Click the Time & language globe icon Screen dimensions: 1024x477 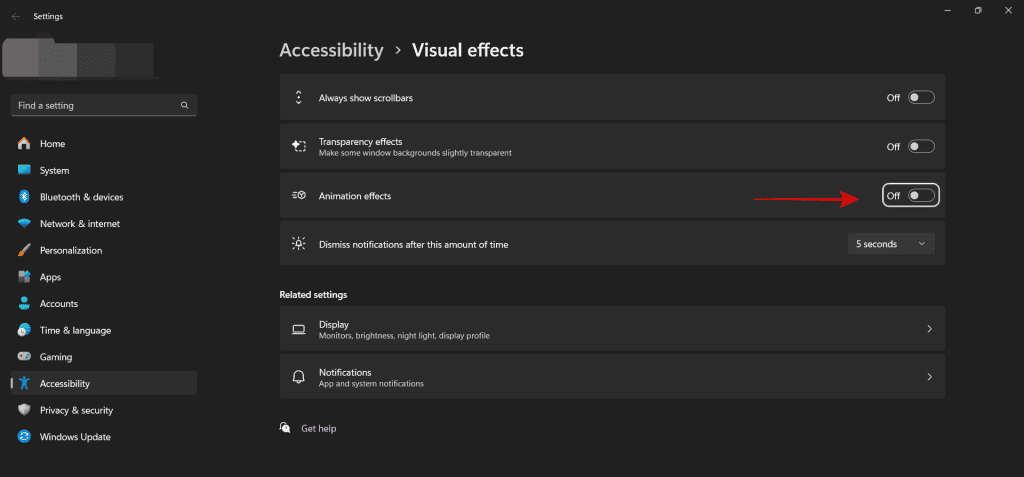tap(24, 331)
